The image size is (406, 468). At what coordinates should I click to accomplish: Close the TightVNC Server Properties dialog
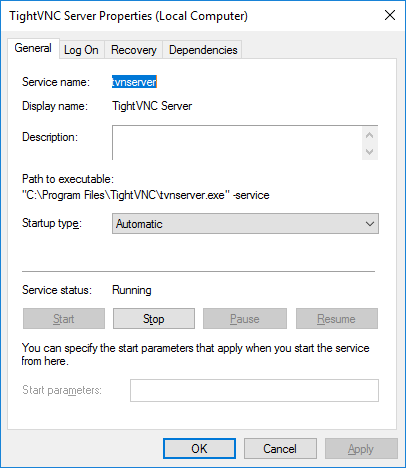(x=390, y=15)
